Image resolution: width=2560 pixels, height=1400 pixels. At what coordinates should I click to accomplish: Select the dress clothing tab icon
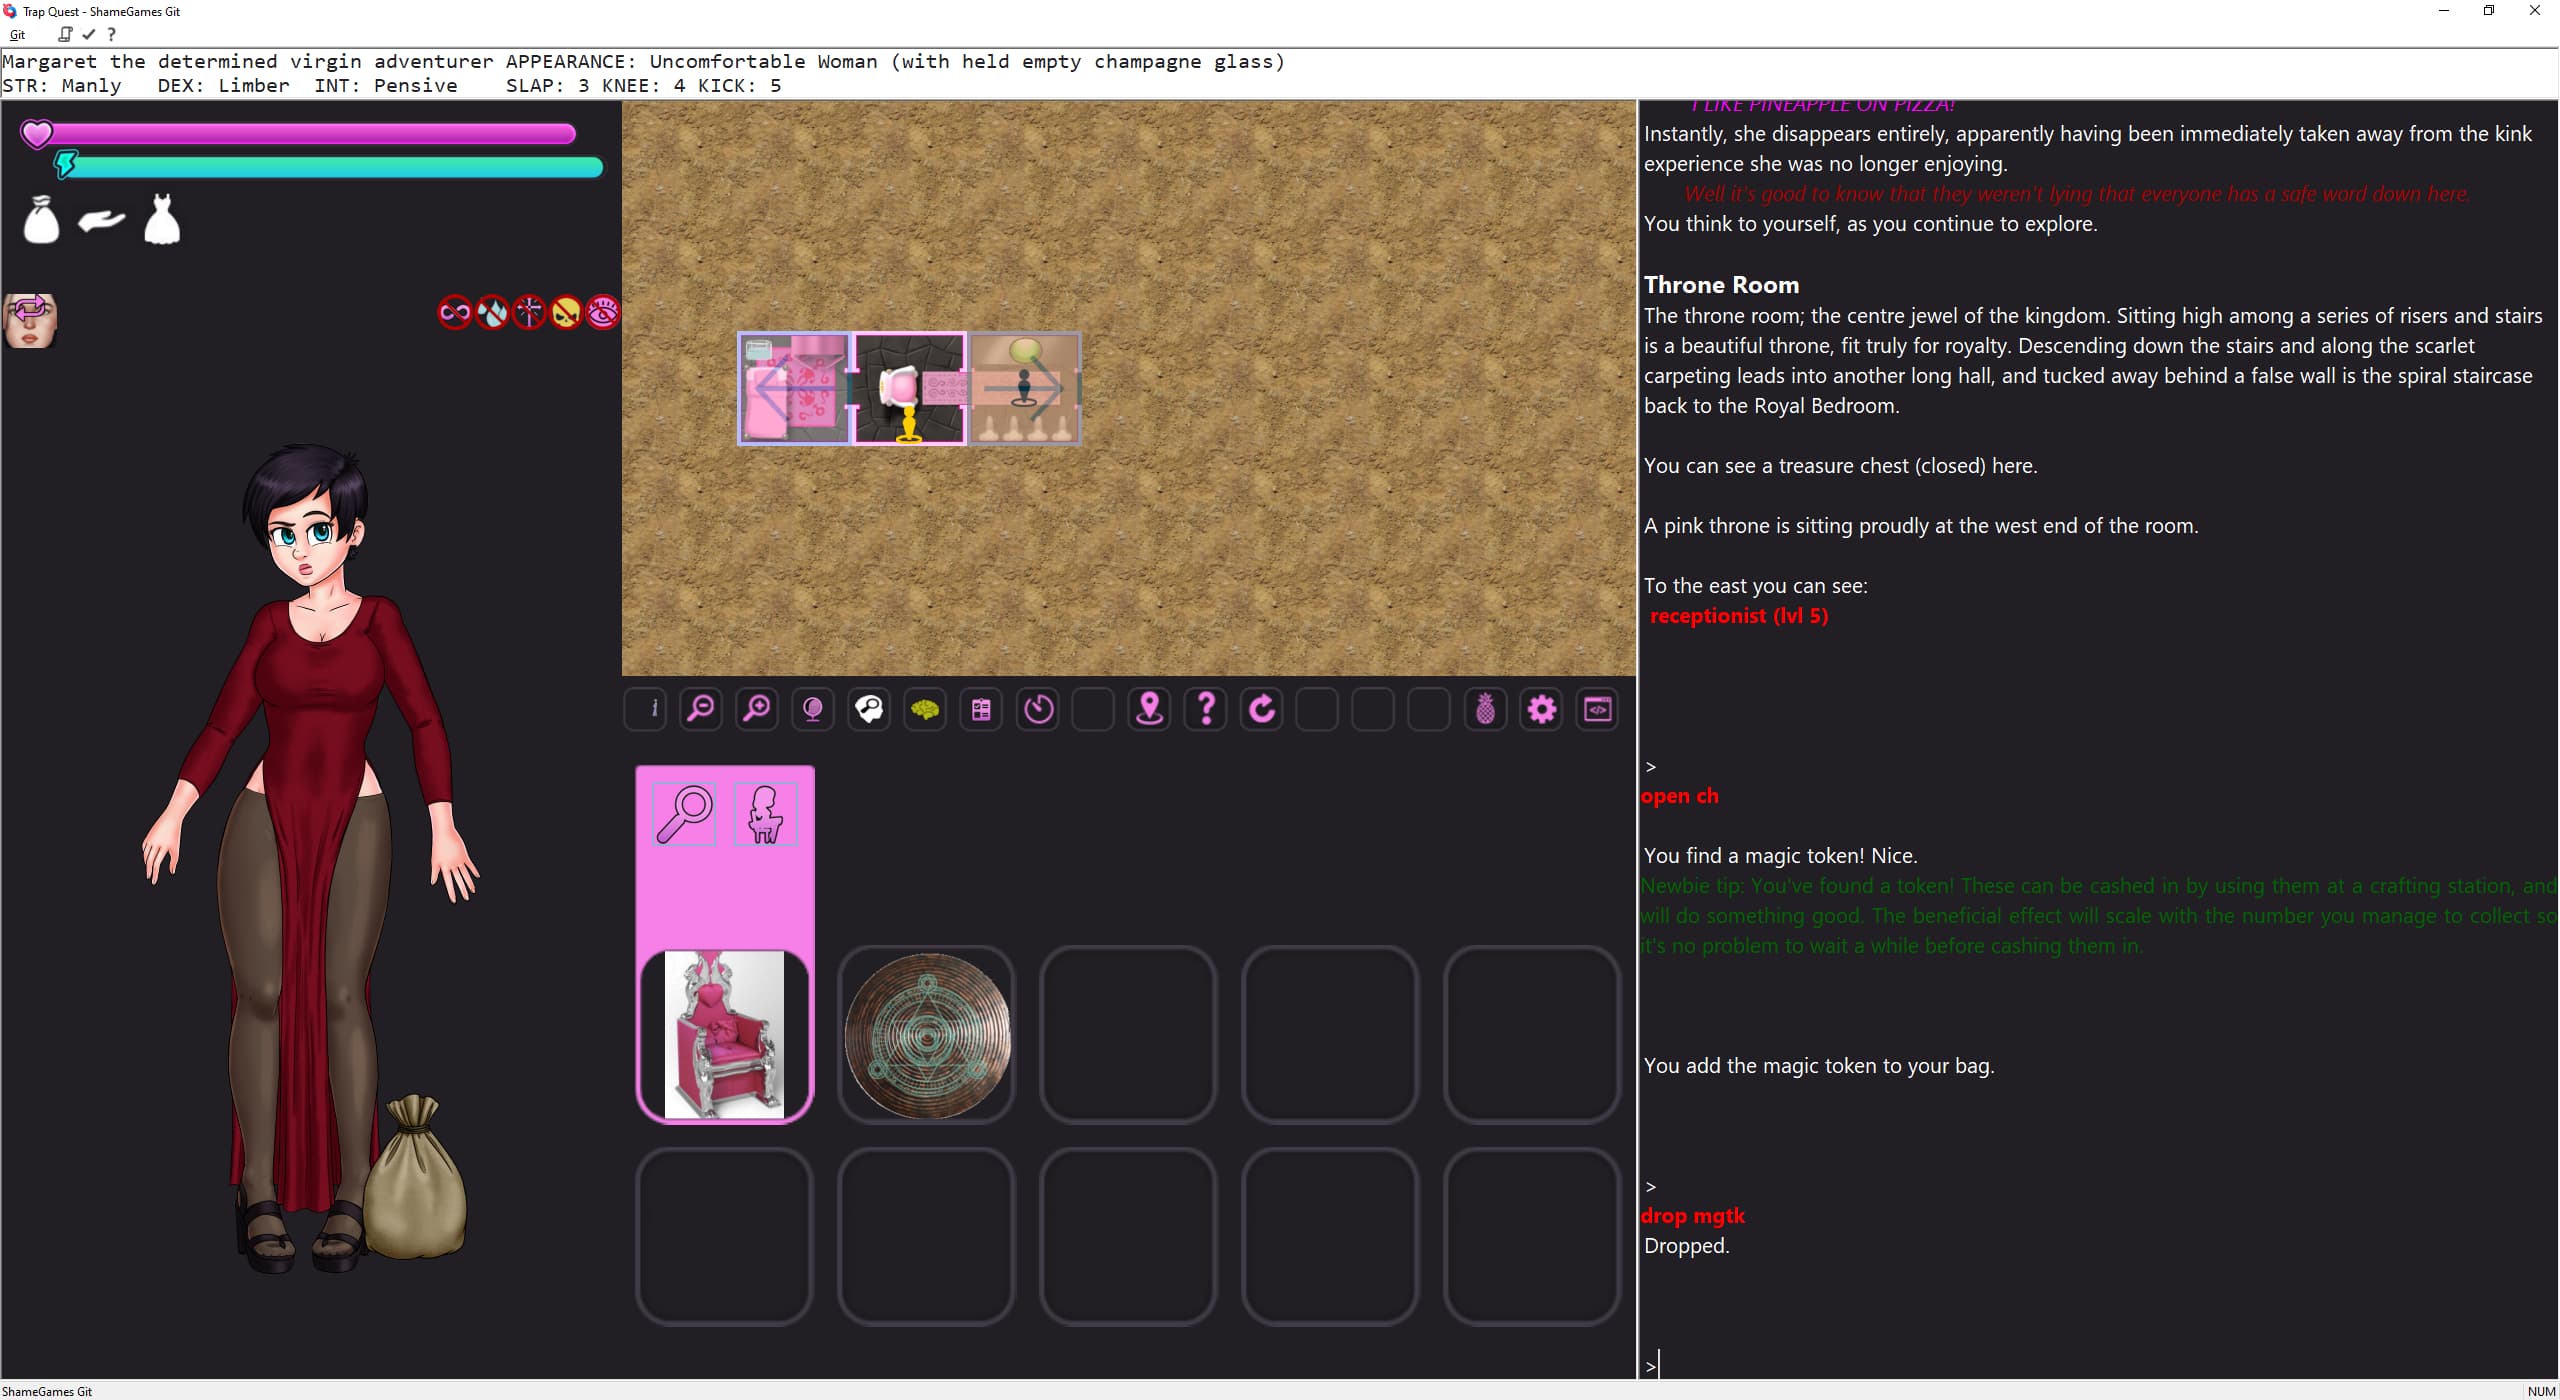pyautogui.click(x=162, y=219)
